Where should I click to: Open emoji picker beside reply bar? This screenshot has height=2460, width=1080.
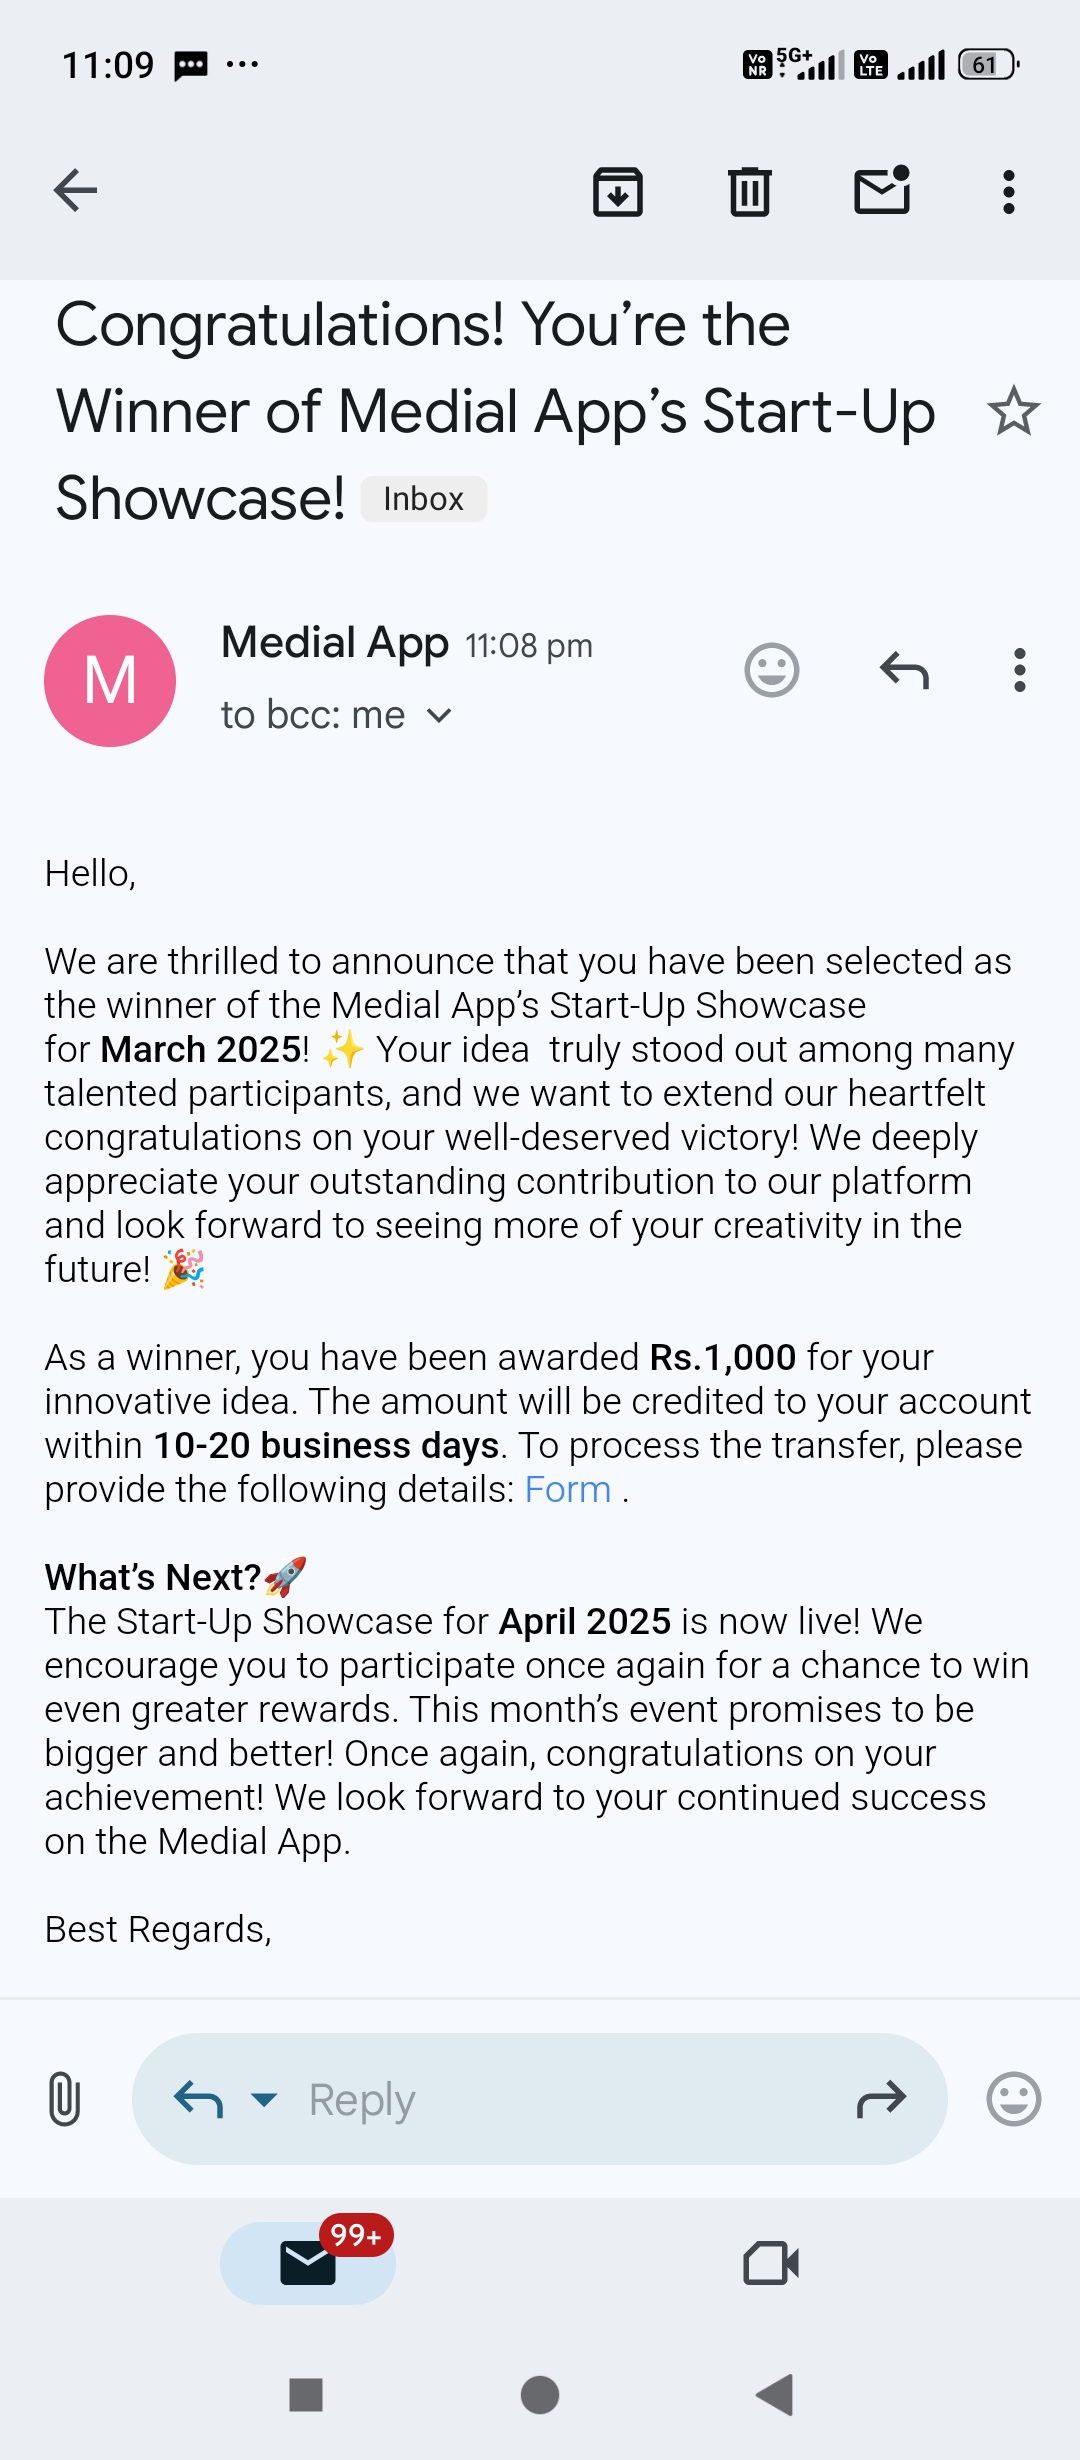1013,2098
